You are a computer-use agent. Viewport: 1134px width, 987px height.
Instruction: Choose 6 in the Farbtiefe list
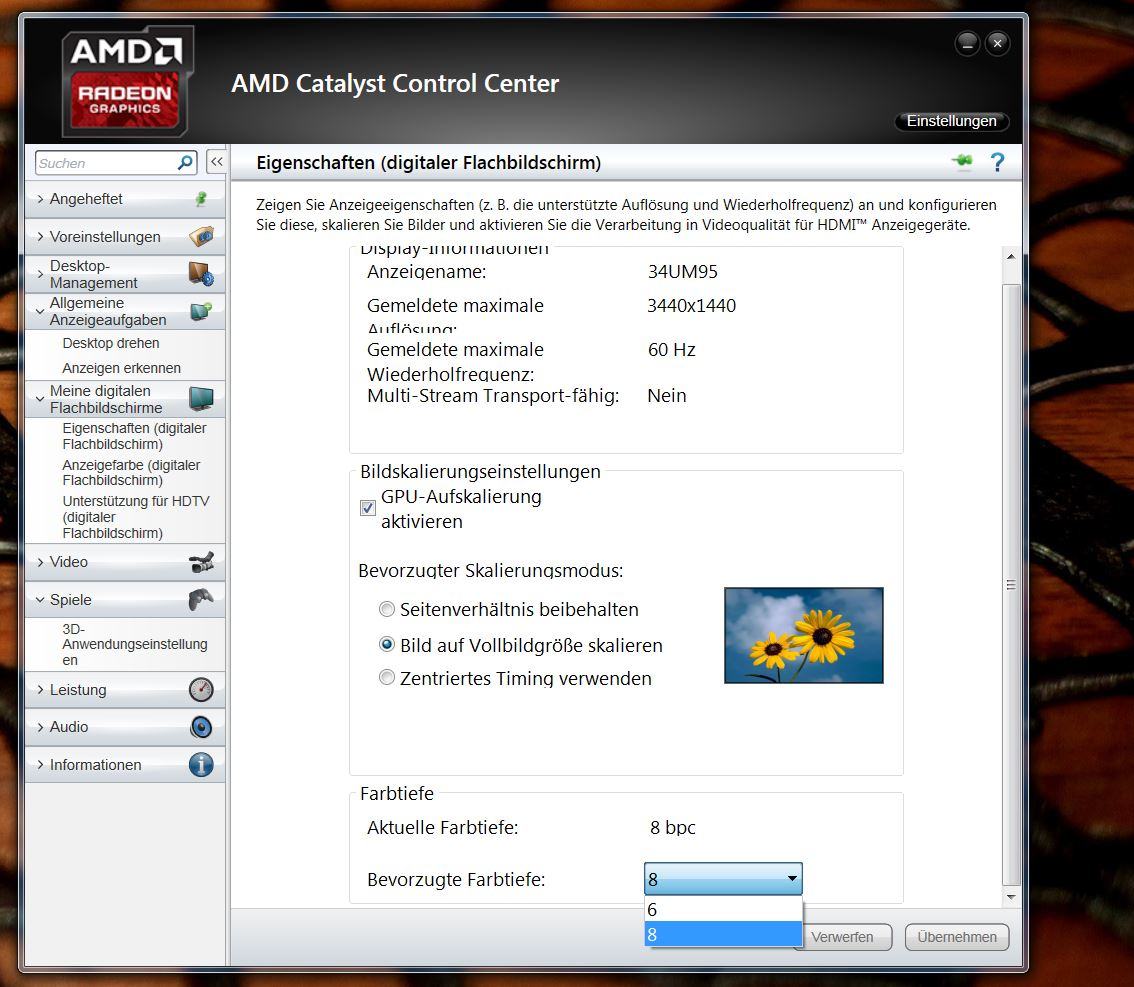(723, 910)
